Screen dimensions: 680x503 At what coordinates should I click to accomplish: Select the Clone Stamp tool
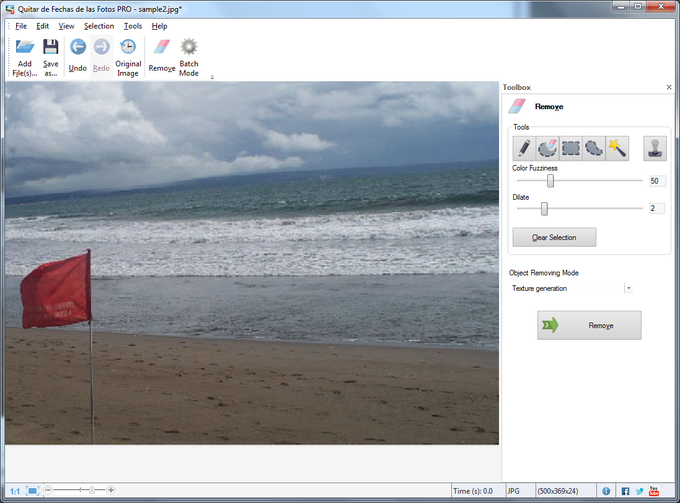coord(655,148)
